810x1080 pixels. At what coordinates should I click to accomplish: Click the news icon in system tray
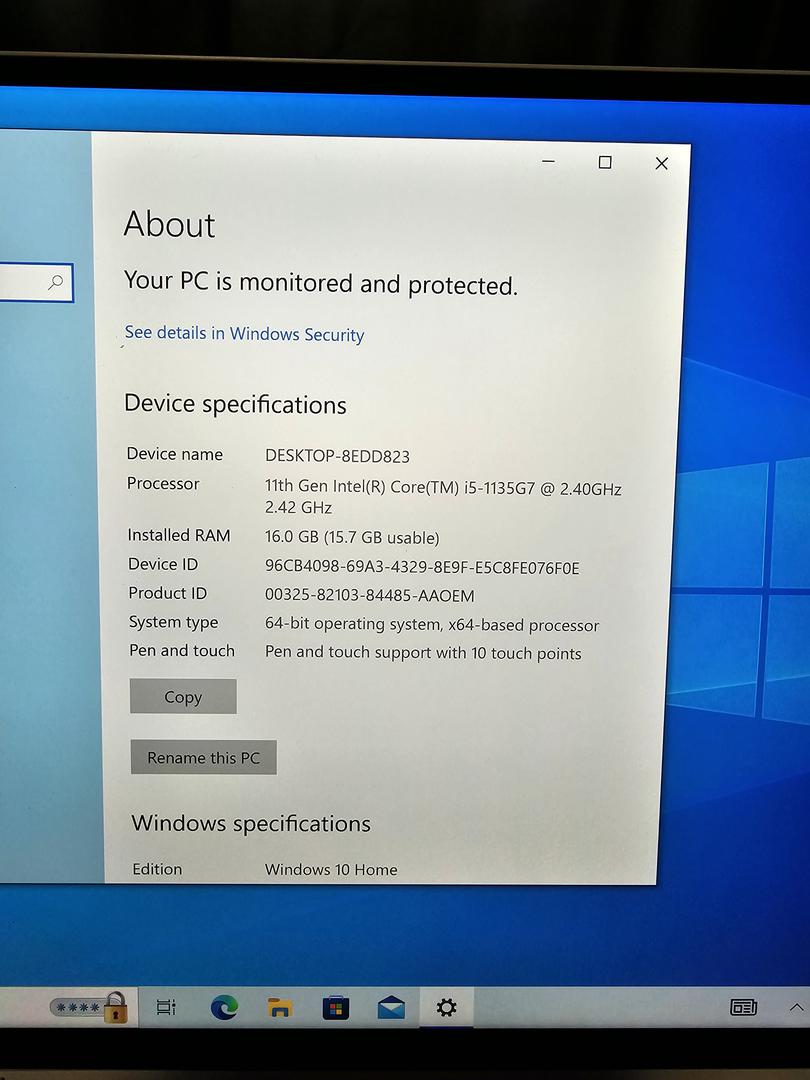click(743, 1007)
